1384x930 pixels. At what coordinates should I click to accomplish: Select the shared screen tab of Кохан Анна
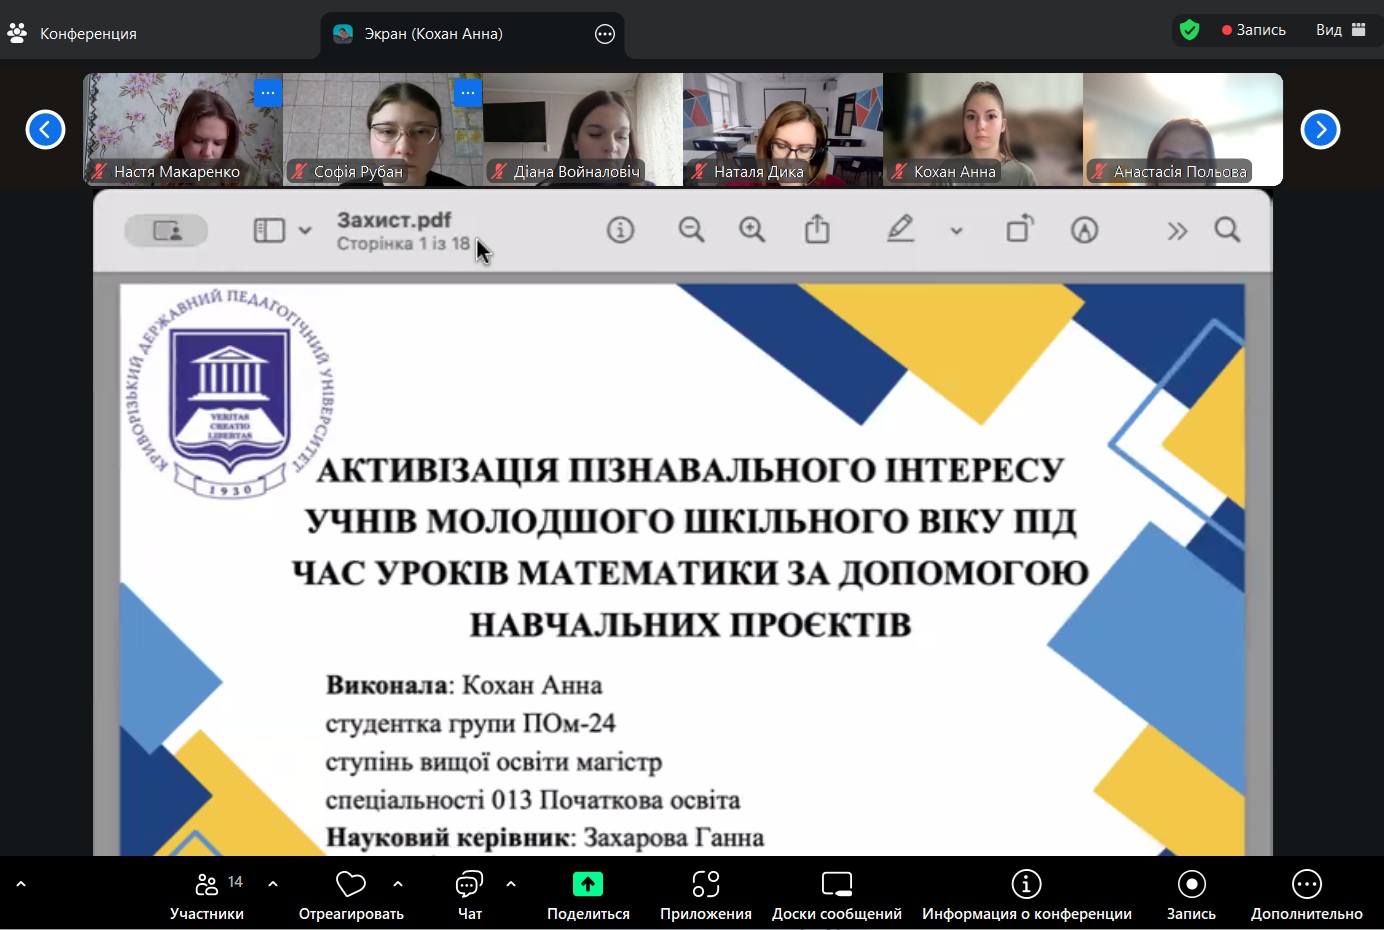click(x=433, y=34)
